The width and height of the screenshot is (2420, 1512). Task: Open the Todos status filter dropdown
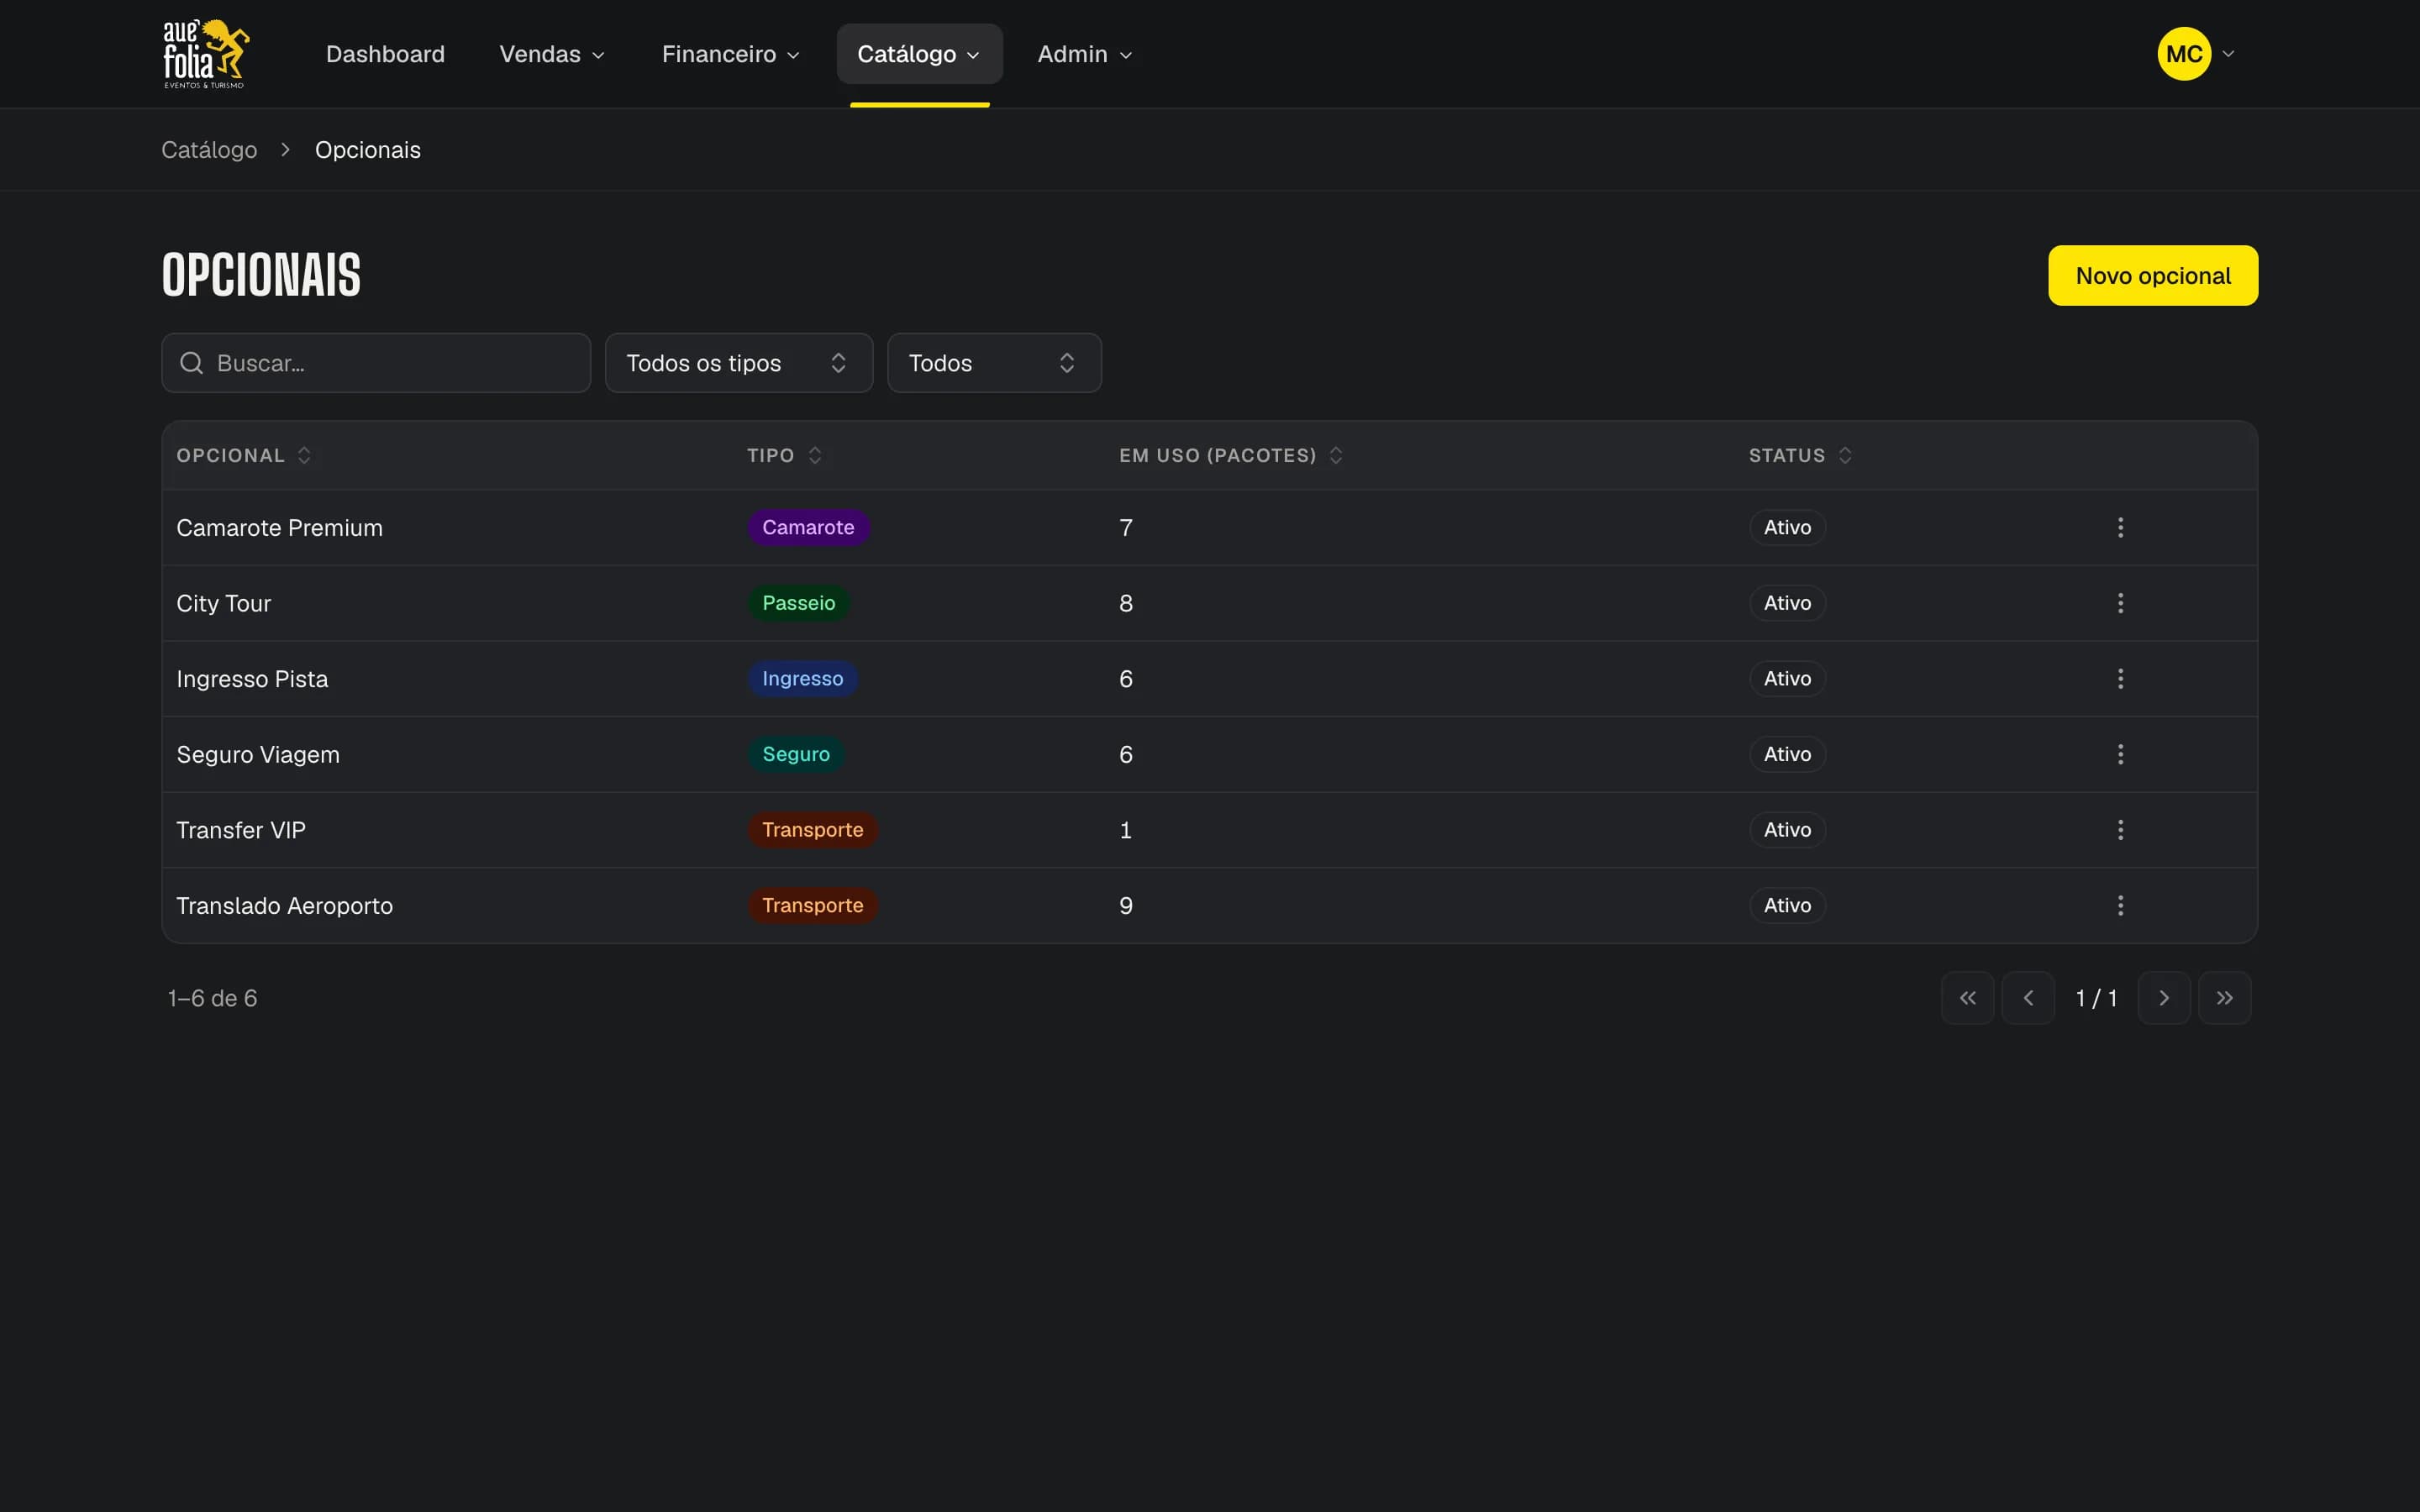pos(994,363)
